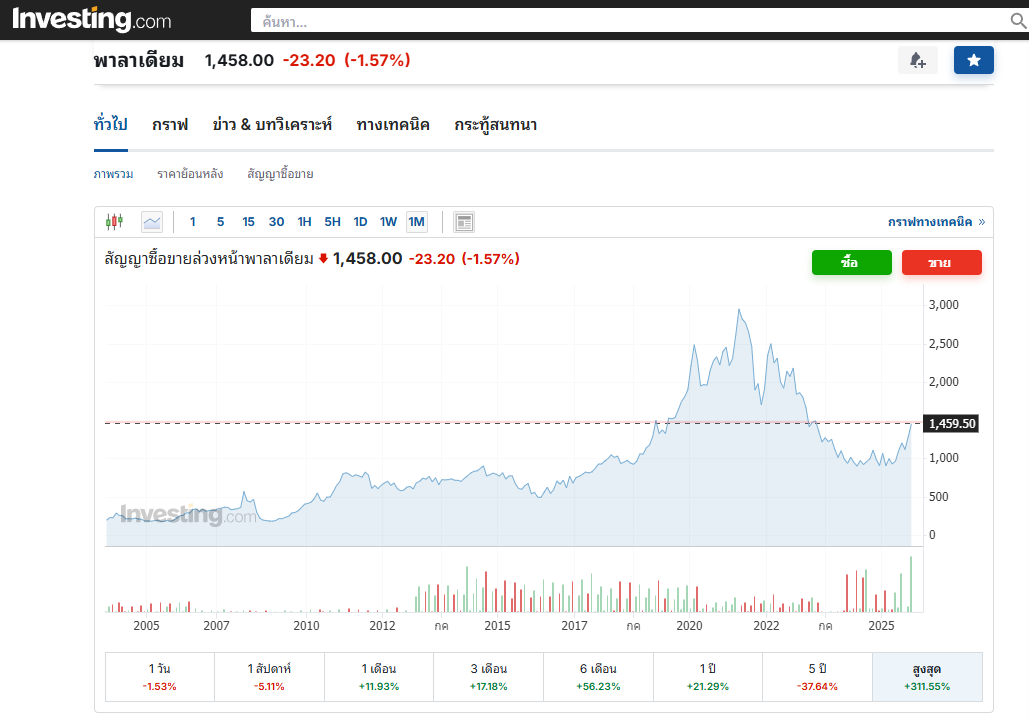Click the red ขาย sell button
Image resolution: width=1029 pixels, height=722 pixels.
point(941,263)
